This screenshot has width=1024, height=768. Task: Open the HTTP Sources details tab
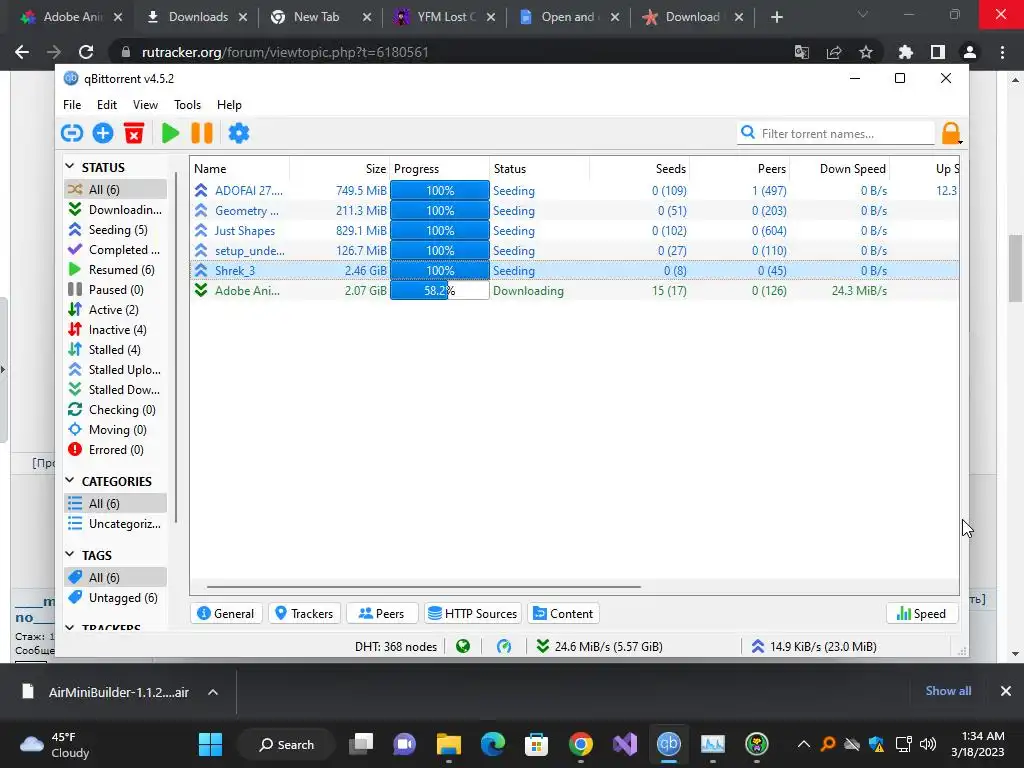473,613
